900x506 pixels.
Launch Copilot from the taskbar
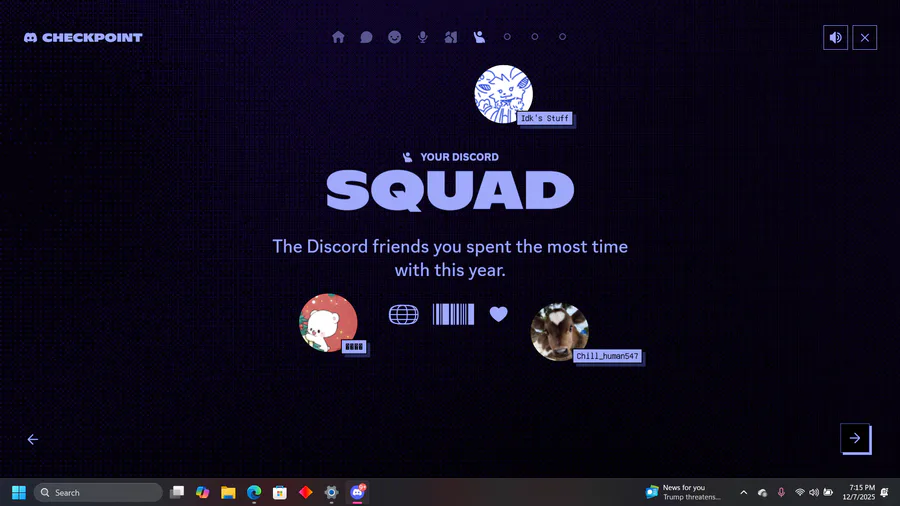pos(202,492)
